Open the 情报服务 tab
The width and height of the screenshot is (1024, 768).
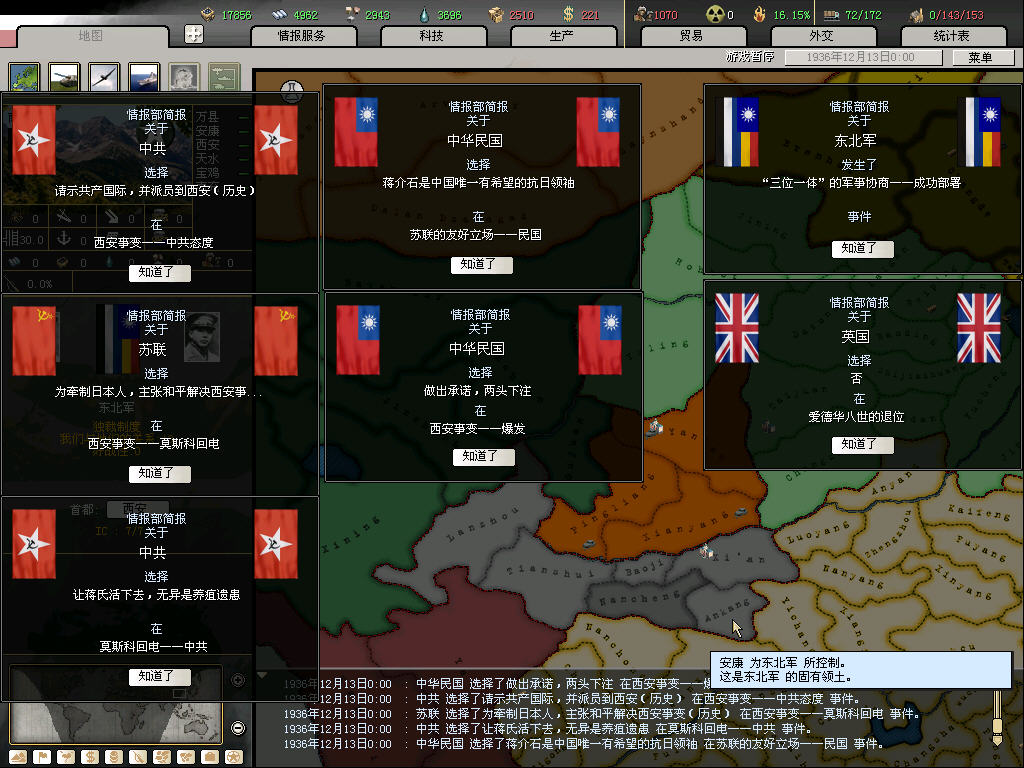click(302, 36)
